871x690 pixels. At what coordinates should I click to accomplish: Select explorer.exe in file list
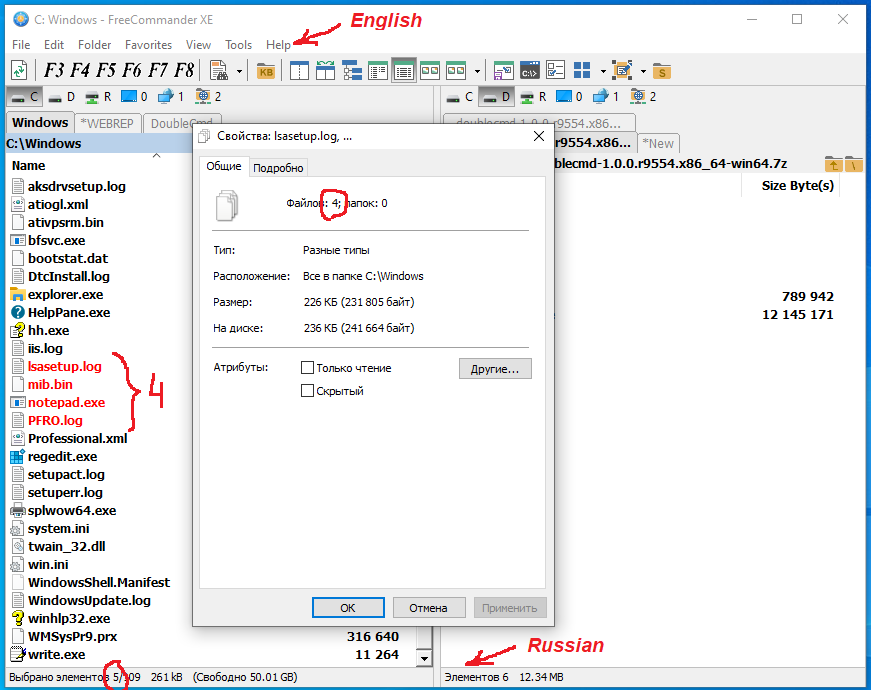[x=66, y=294]
